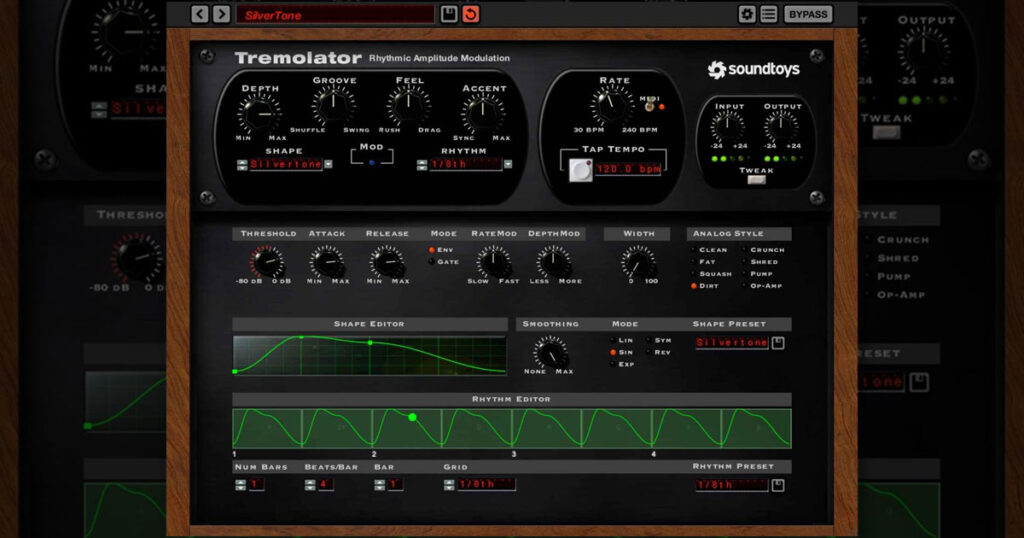Select Gate mode
This screenshot has width=1024, height=538.
(432, 262)
